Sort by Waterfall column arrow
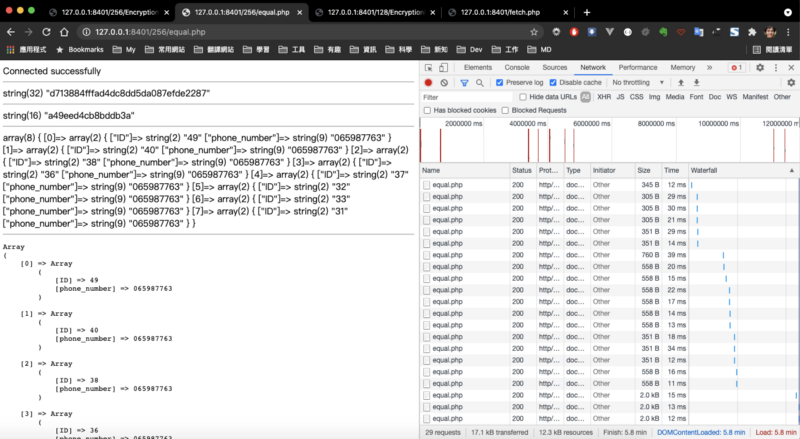 tap(791, 170)
